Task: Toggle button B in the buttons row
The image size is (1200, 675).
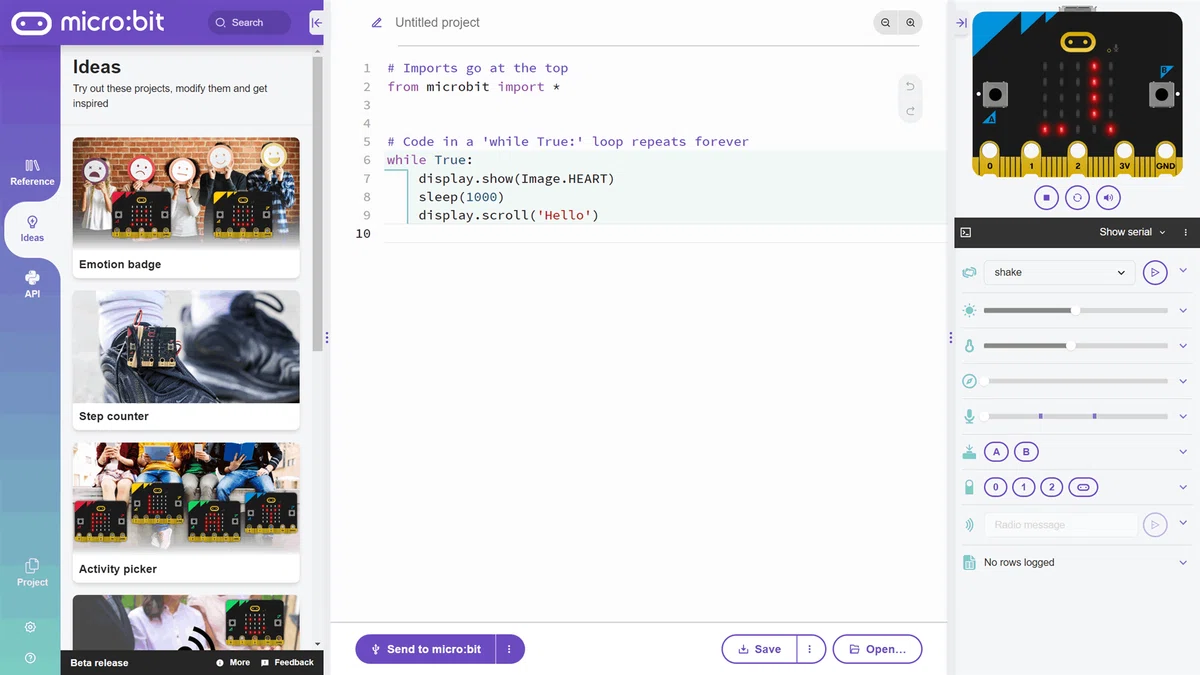Action: pos(1026,452)
